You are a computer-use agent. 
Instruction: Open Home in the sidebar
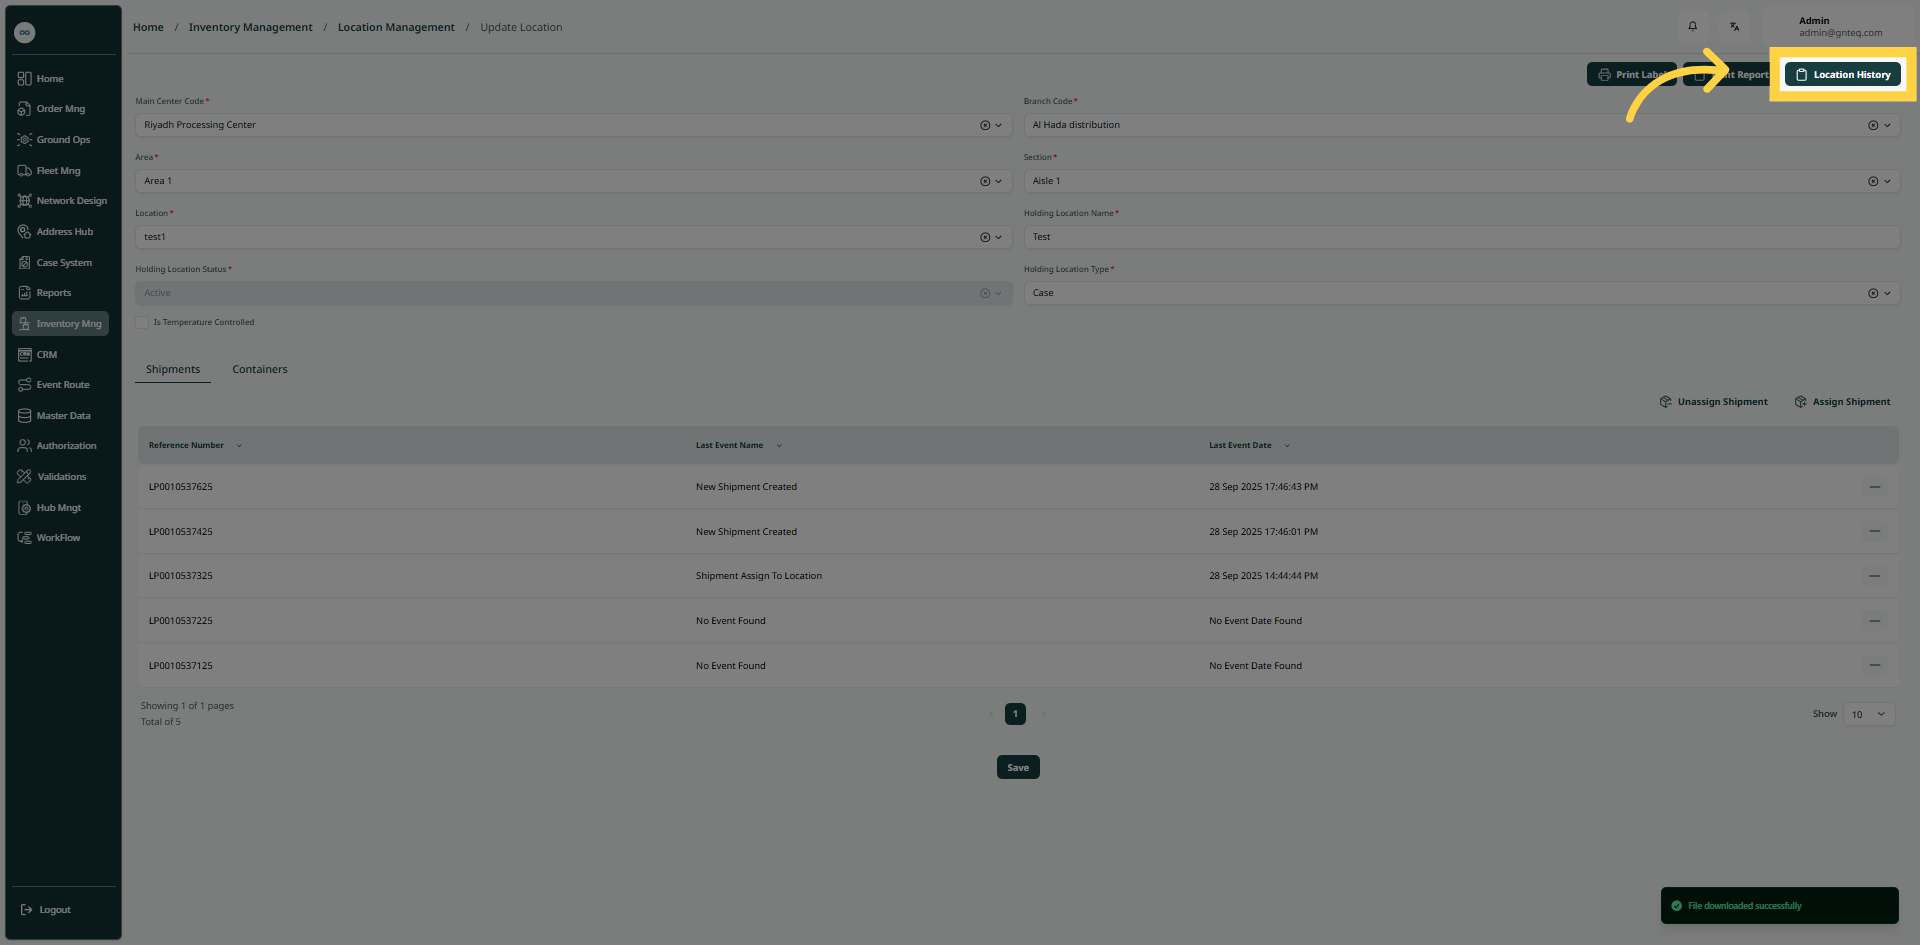[x=41, y=79]
